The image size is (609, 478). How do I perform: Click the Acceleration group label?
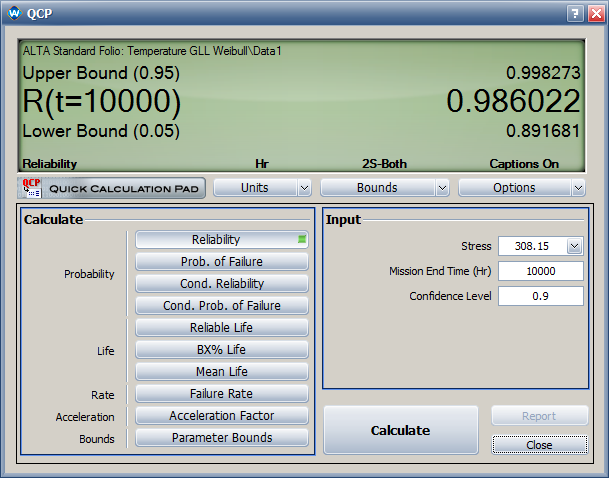tap(85, 417)
